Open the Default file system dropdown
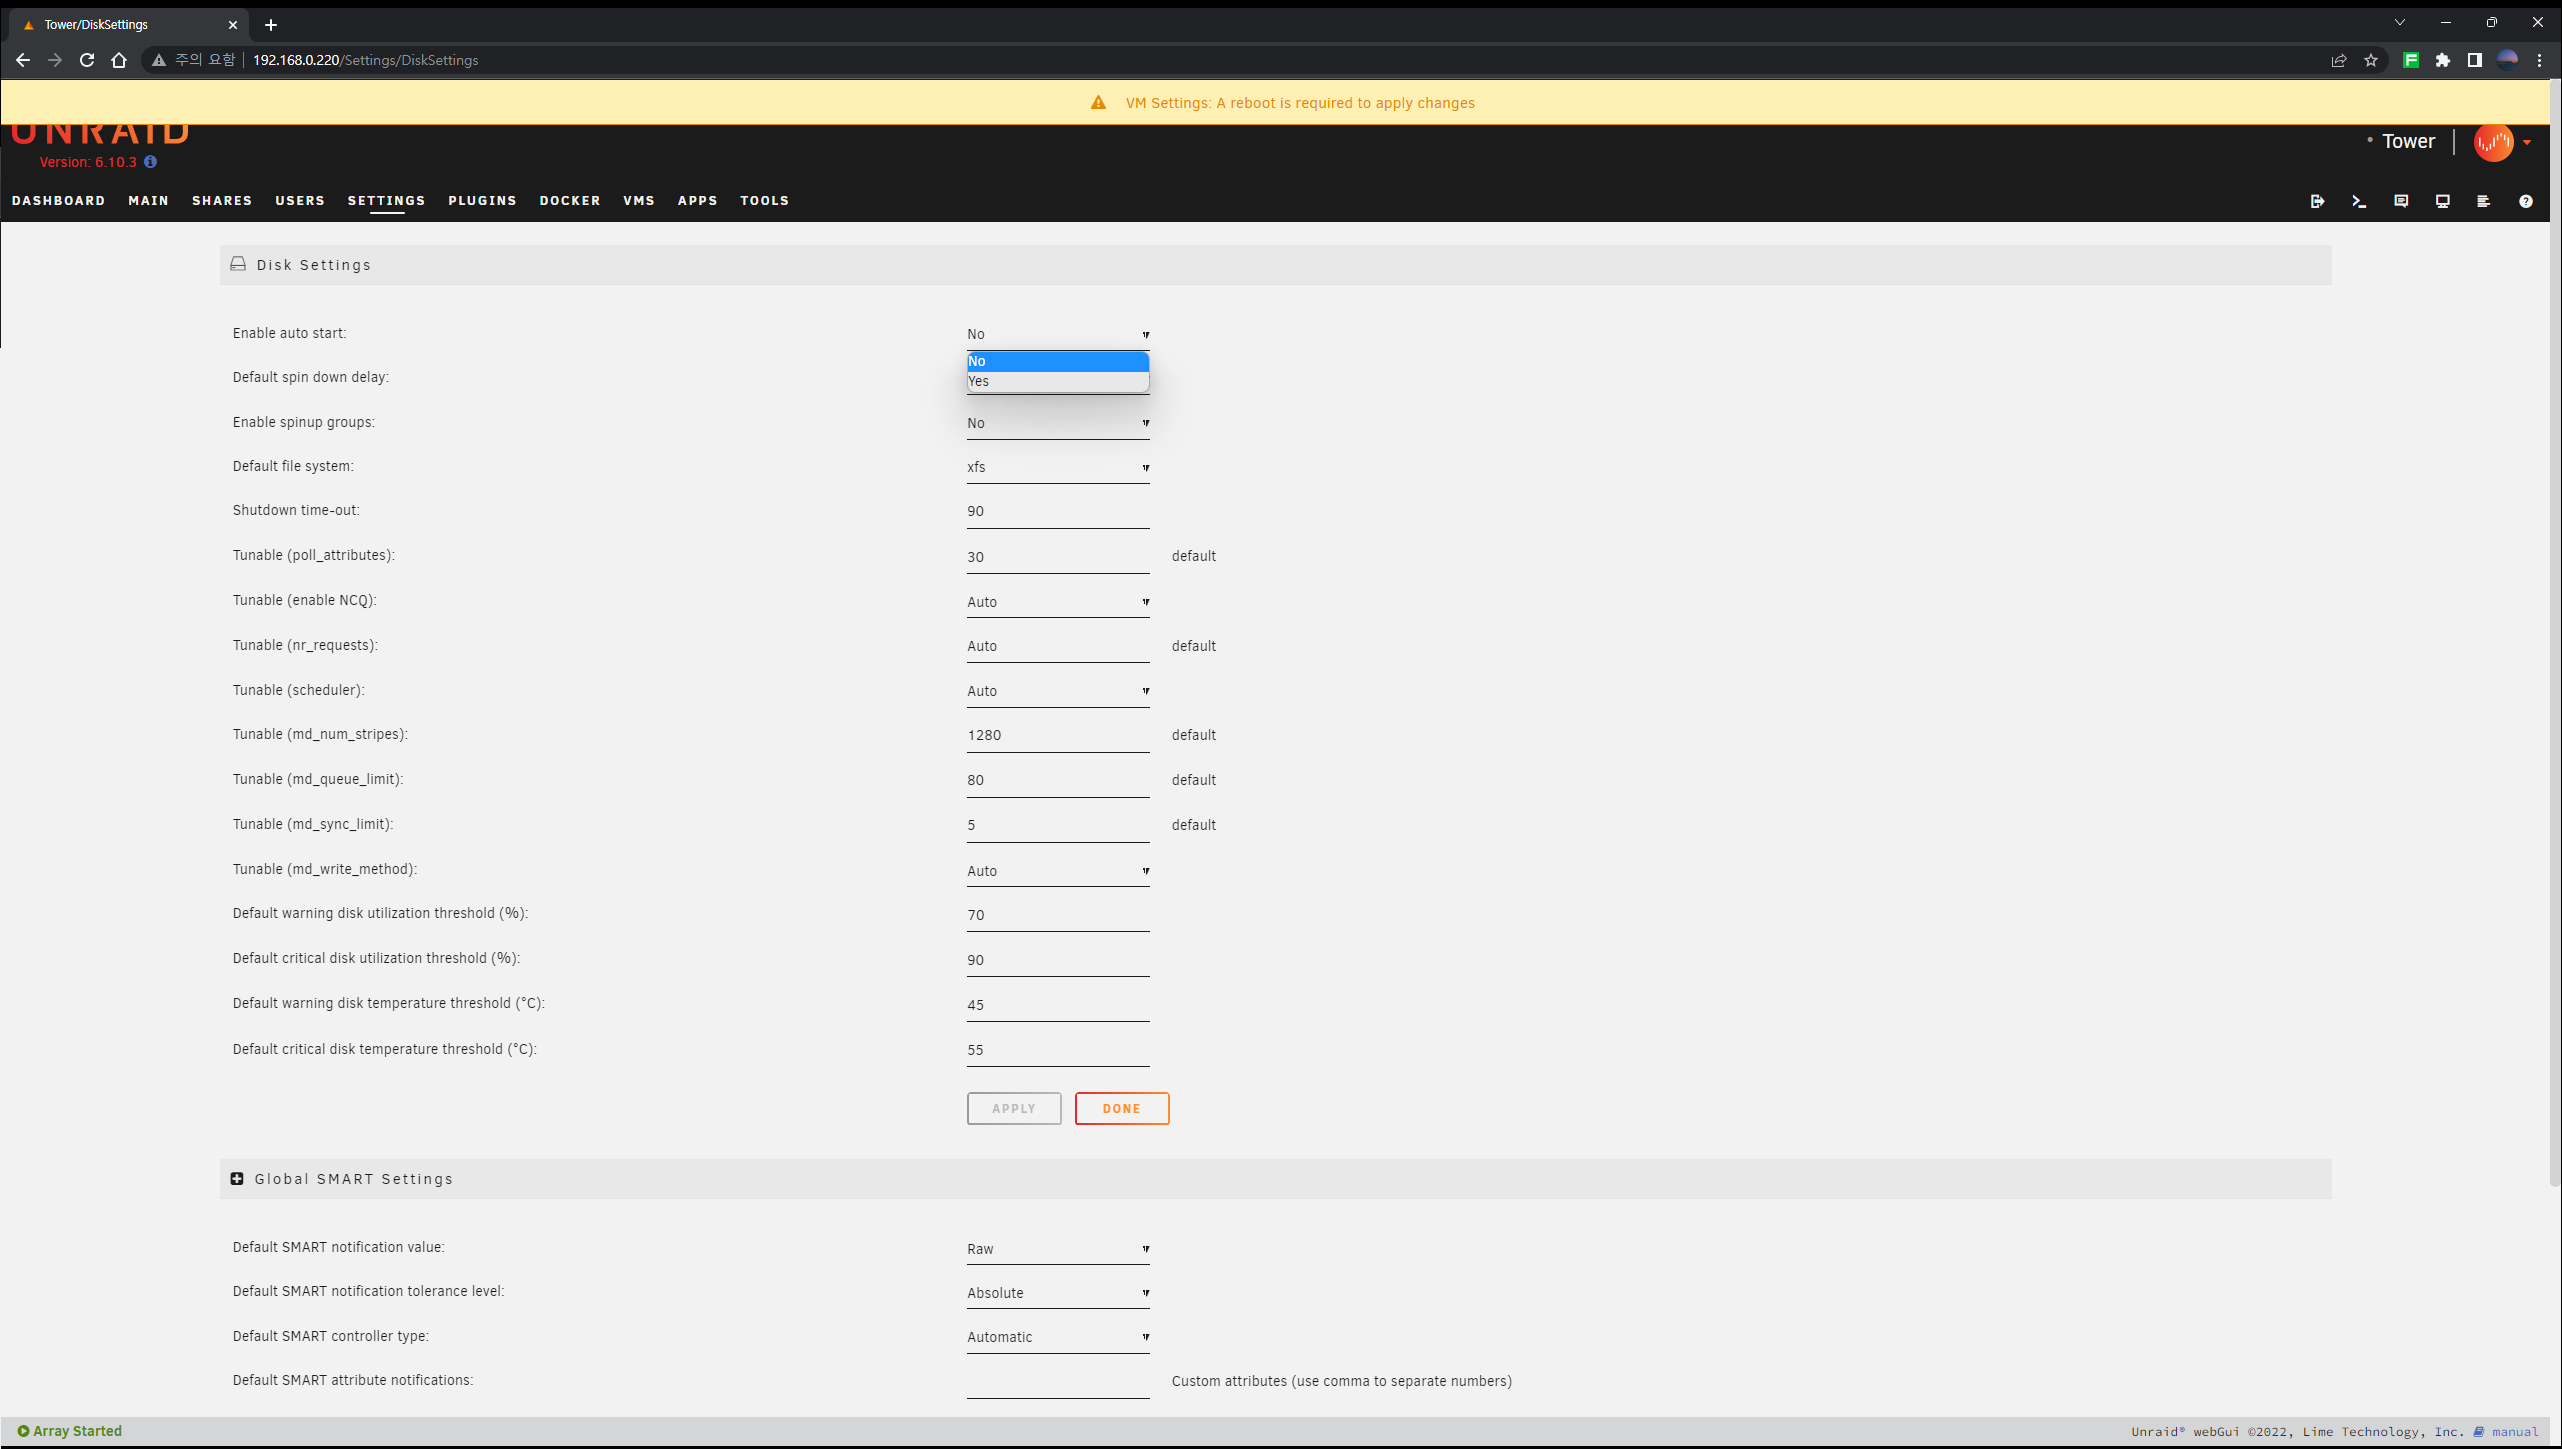2562x1449 pixels. 1057,467
